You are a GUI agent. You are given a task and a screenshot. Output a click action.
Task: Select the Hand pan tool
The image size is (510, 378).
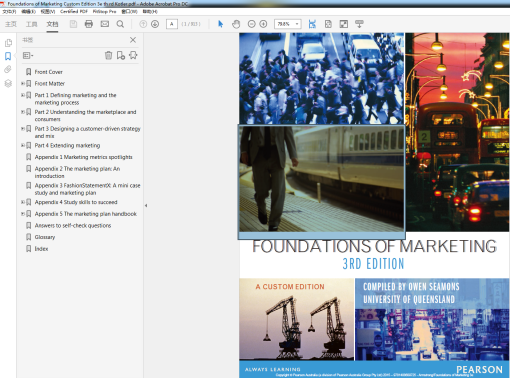236,24
